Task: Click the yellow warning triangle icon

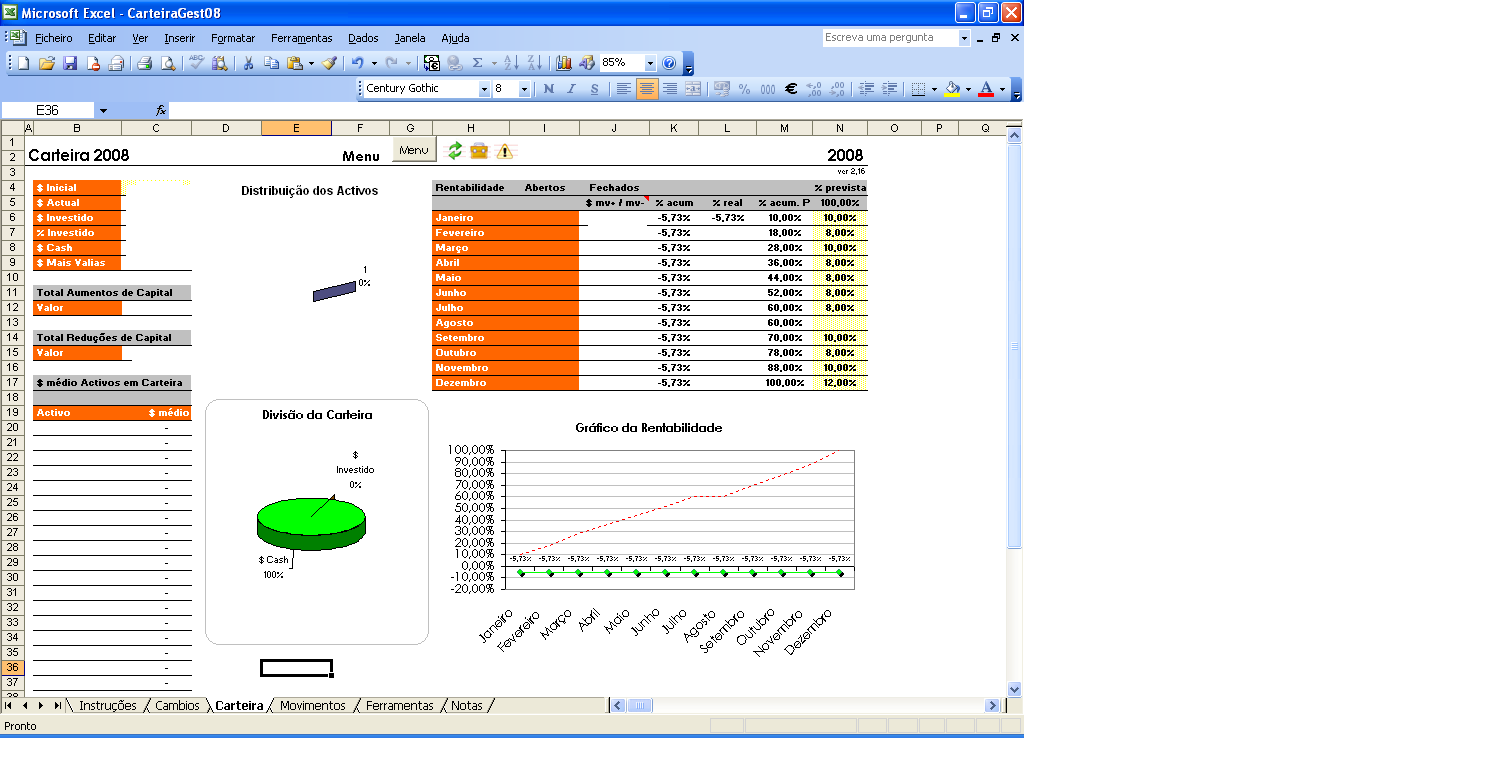Action: (x=505, y=151)
